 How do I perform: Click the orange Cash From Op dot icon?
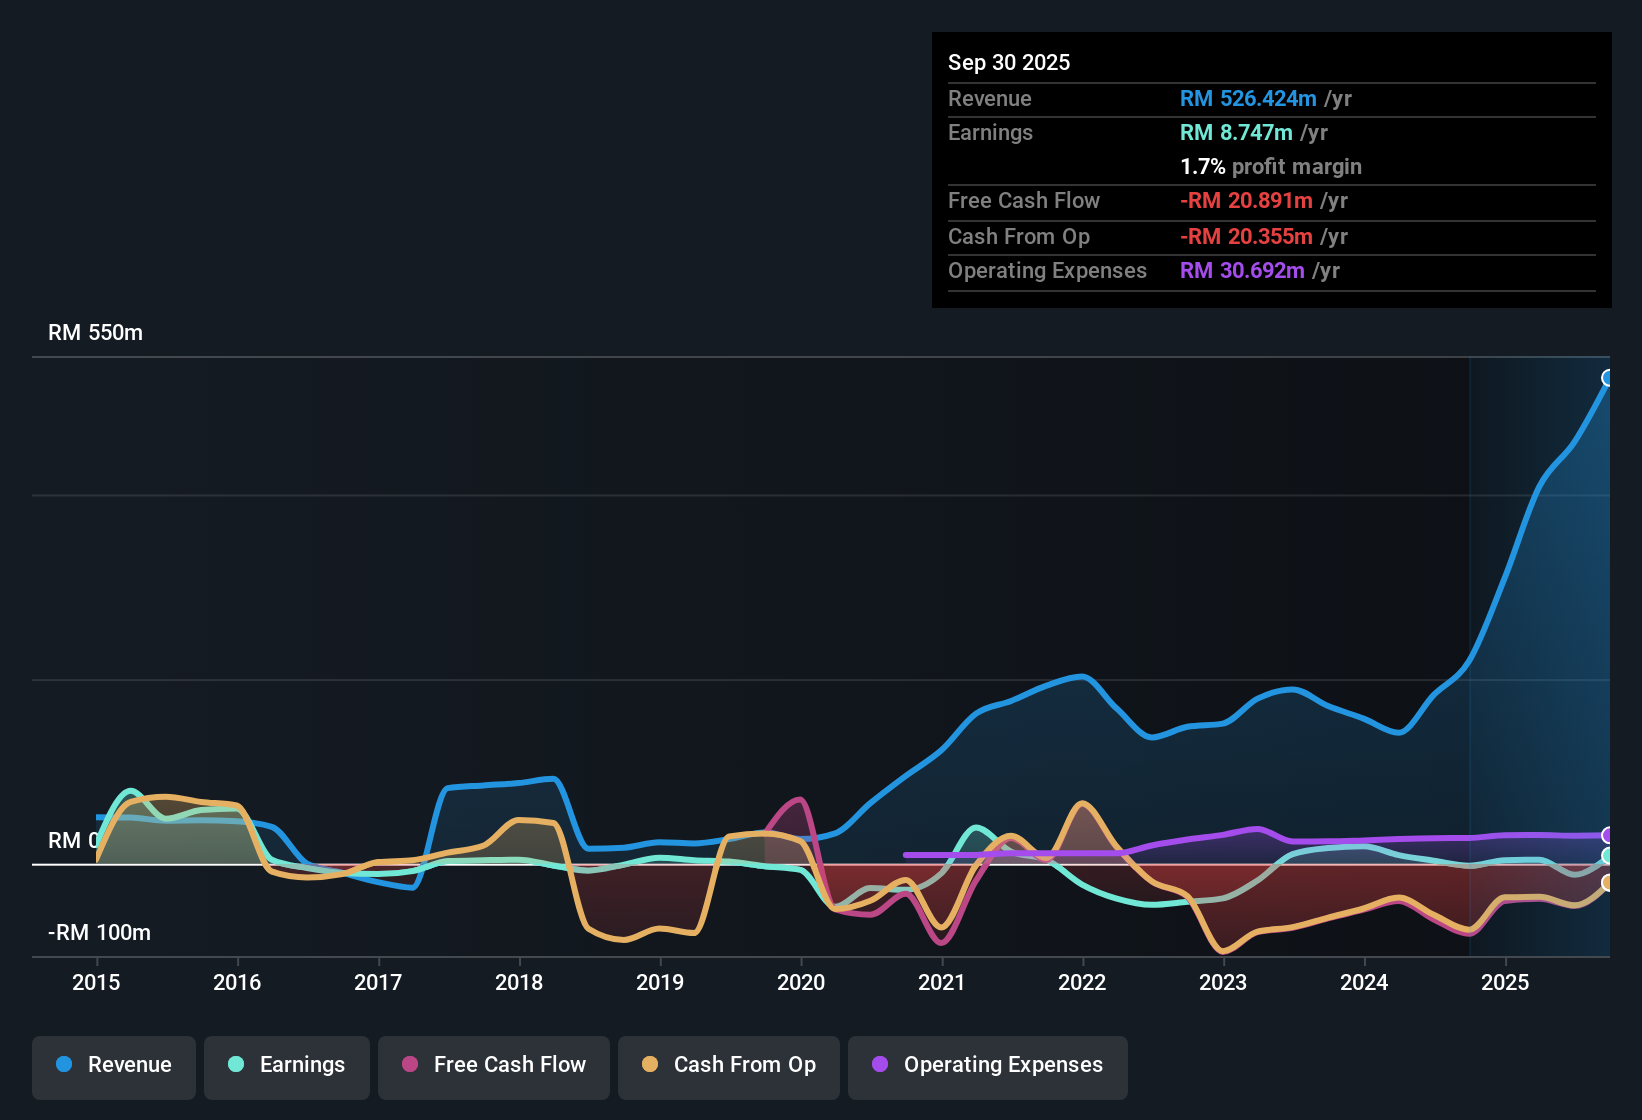[x=650, y=1065]
